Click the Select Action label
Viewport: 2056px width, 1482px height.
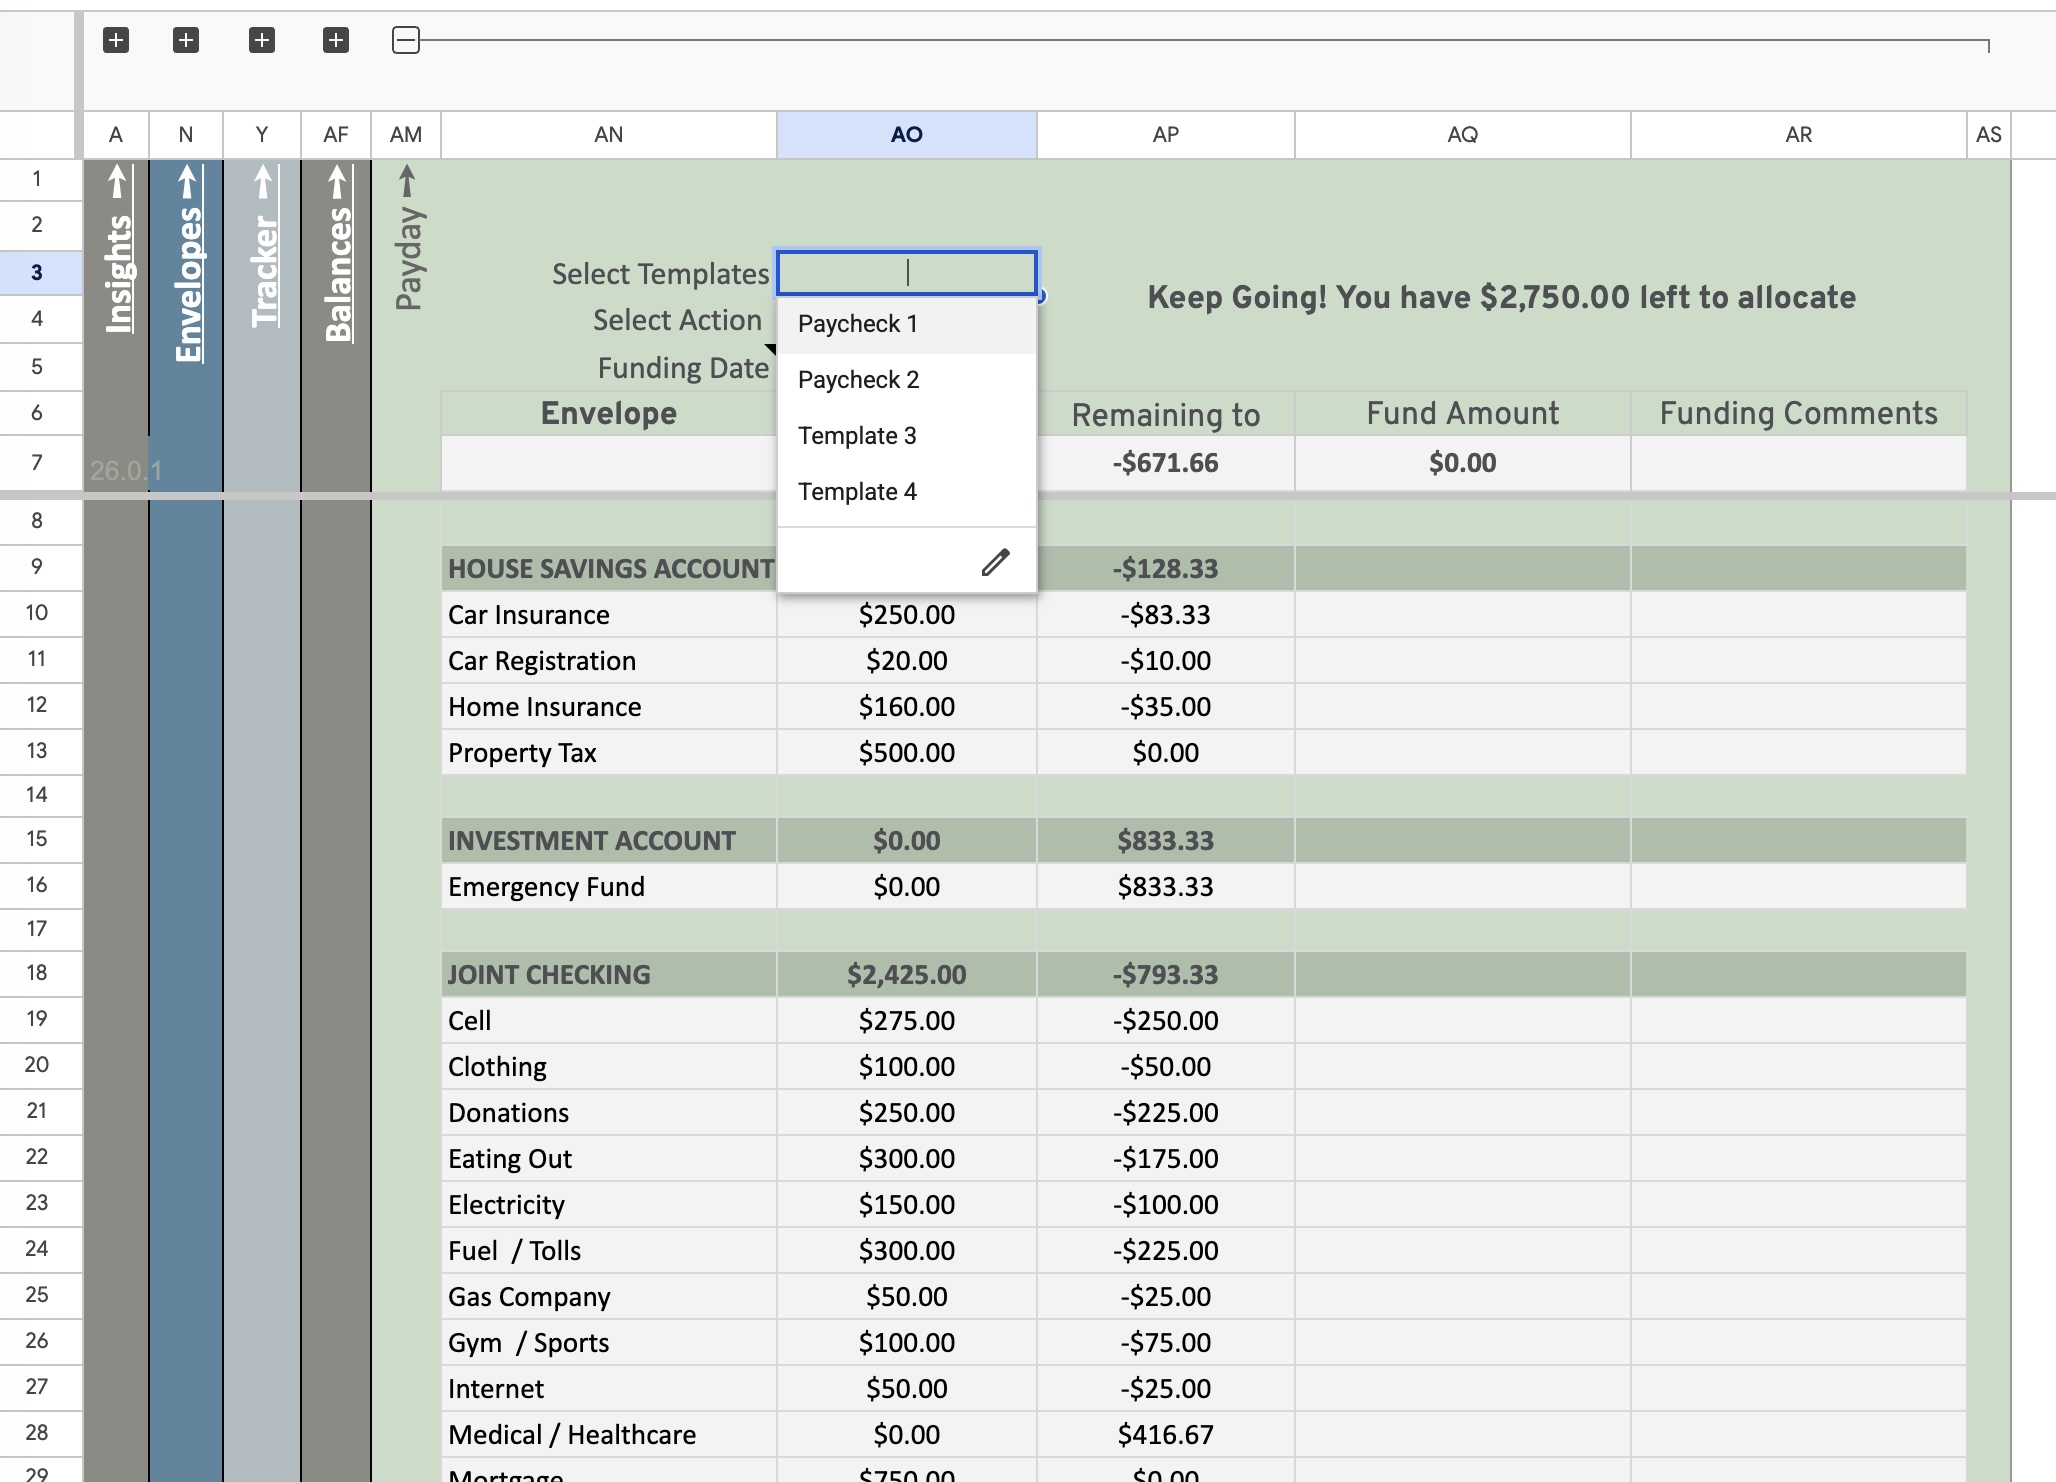(x=677, y=320)
